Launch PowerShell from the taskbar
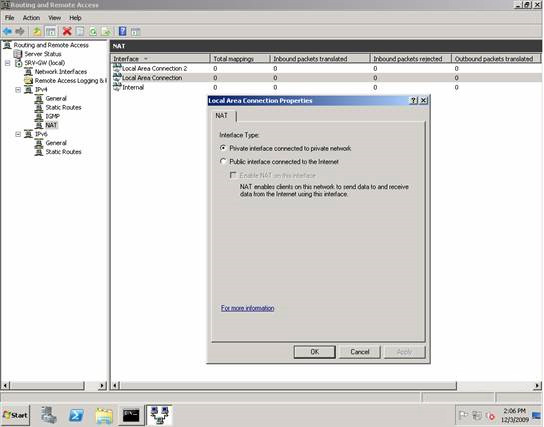The width and height of the screenshot is (544, 427). click(x=76, y=415)
